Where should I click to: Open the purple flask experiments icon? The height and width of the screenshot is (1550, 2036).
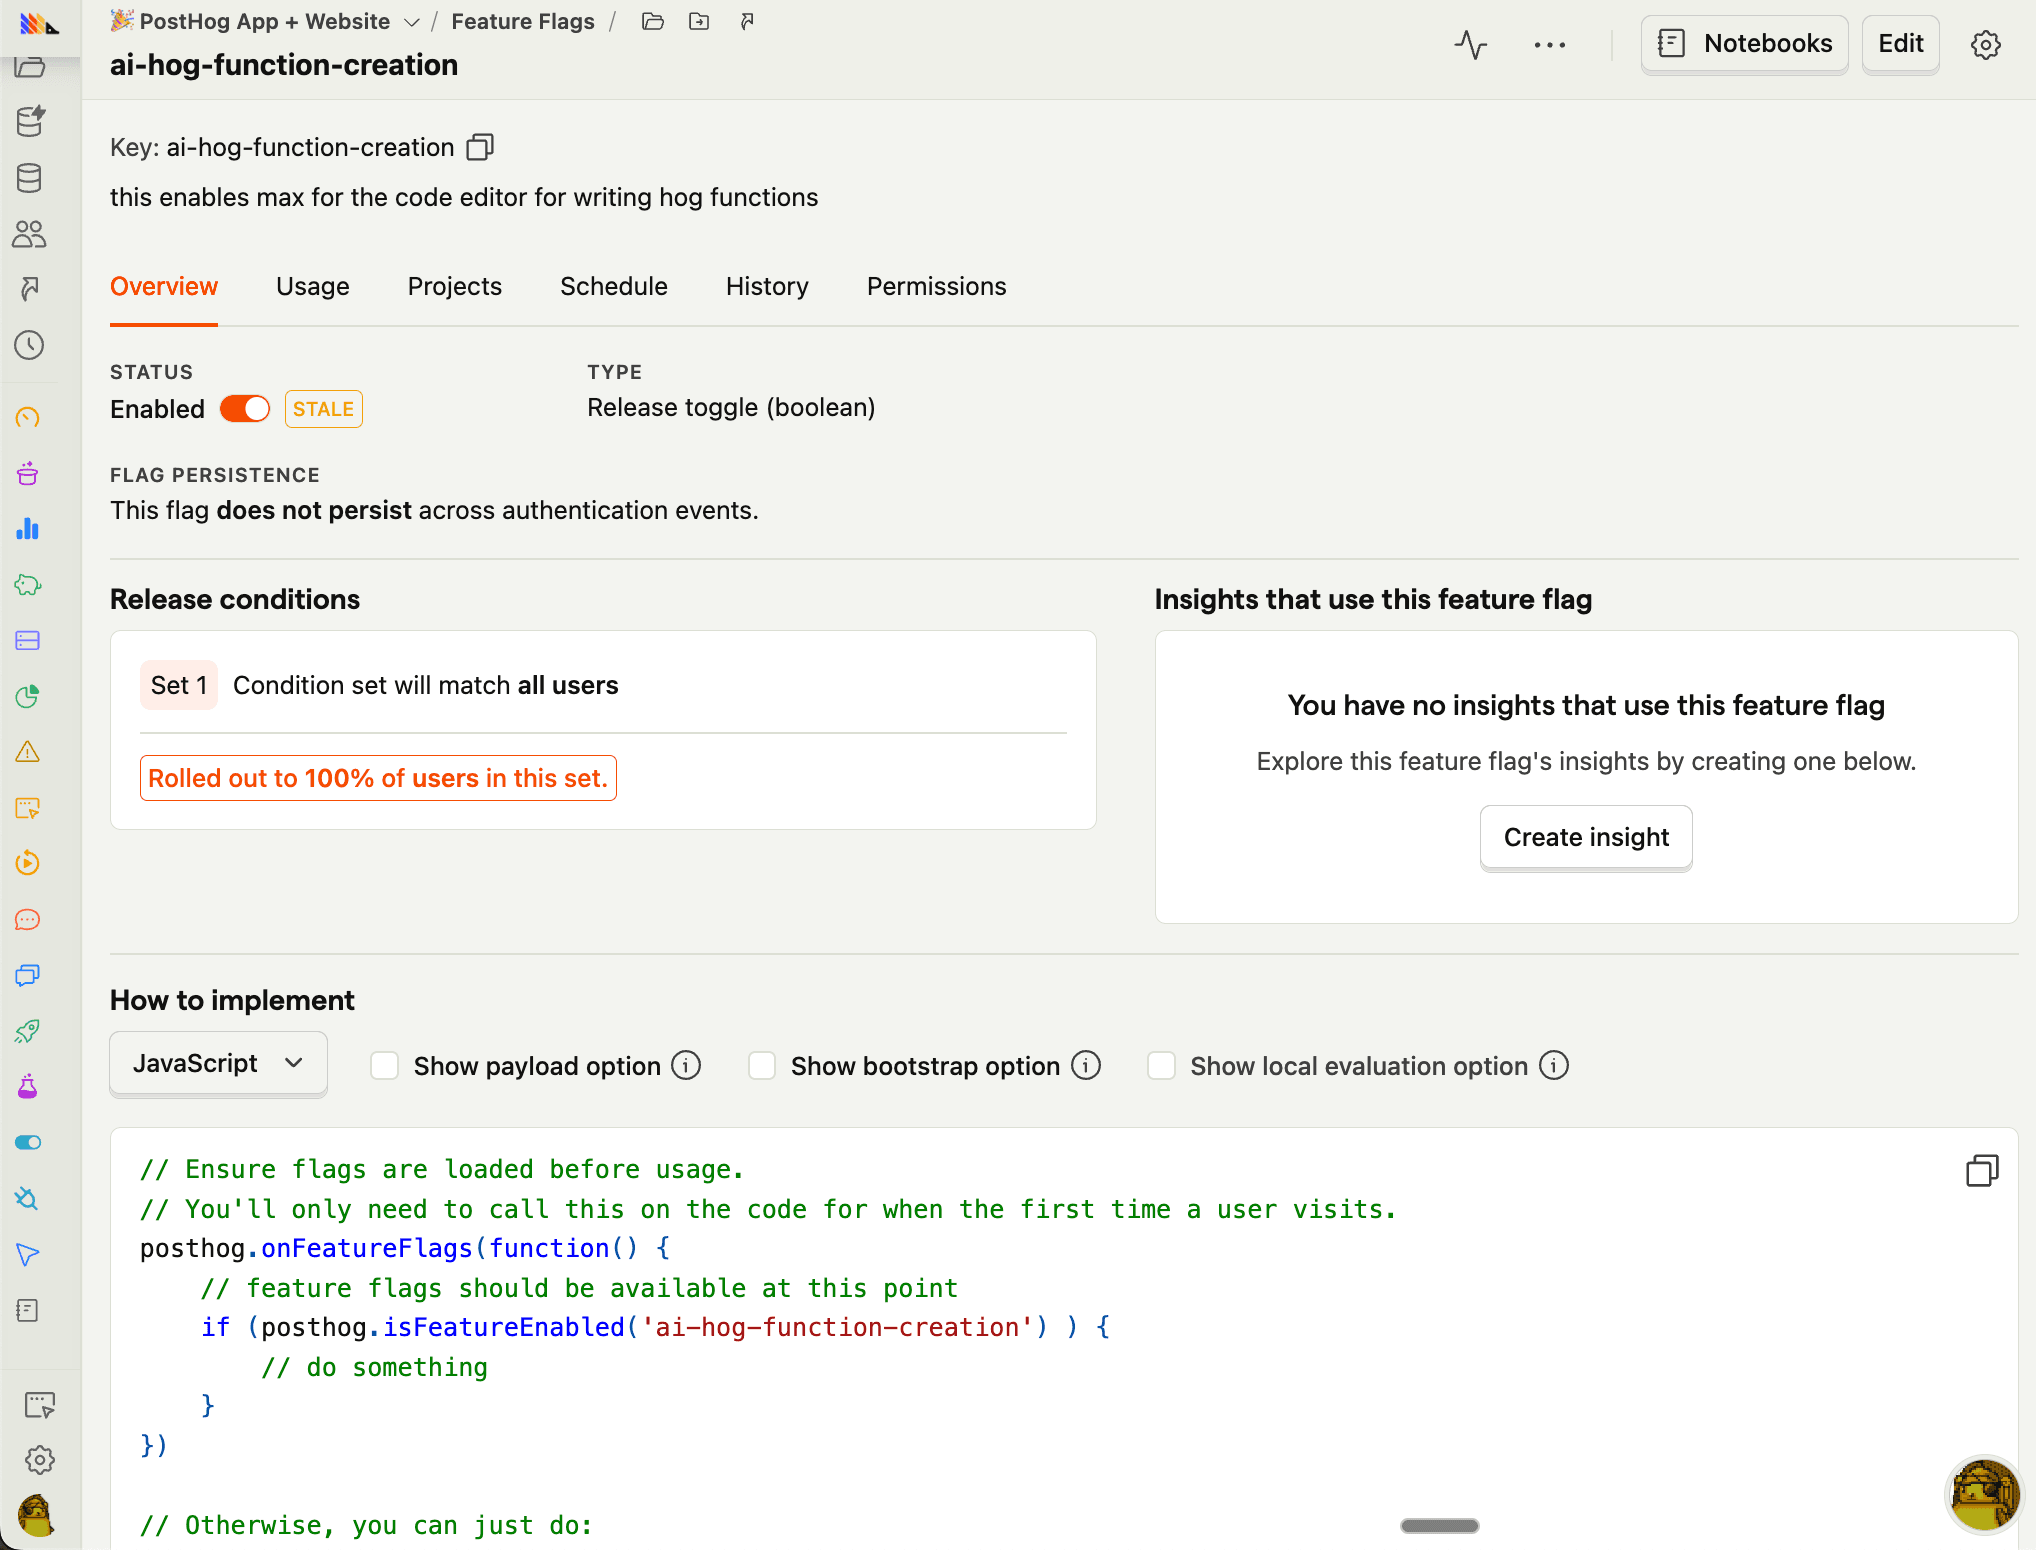28,1086
